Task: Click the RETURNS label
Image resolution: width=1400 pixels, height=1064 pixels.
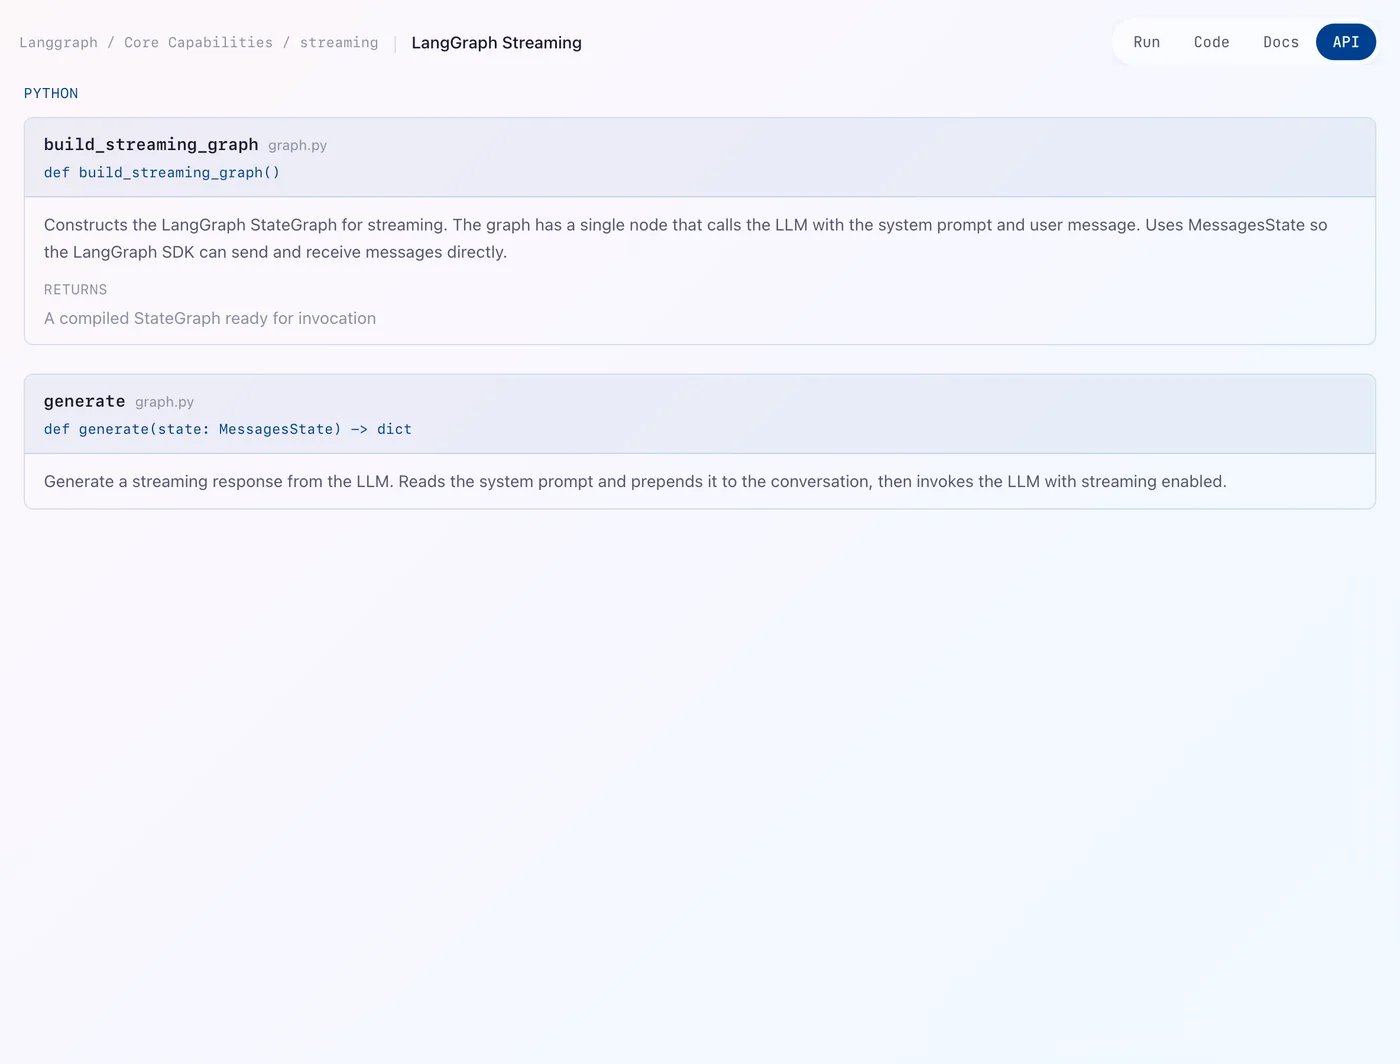Action: pos(75,289)
